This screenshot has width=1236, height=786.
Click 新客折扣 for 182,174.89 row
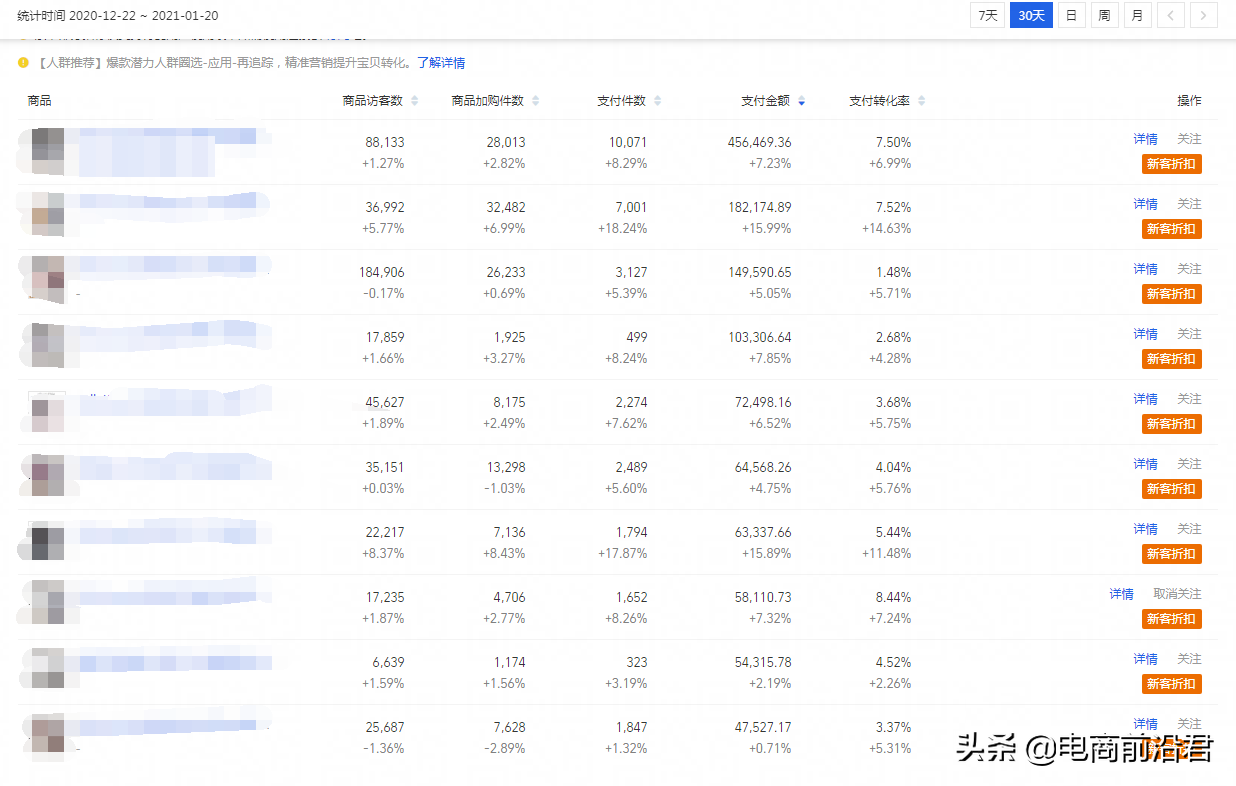(1172, 229)
